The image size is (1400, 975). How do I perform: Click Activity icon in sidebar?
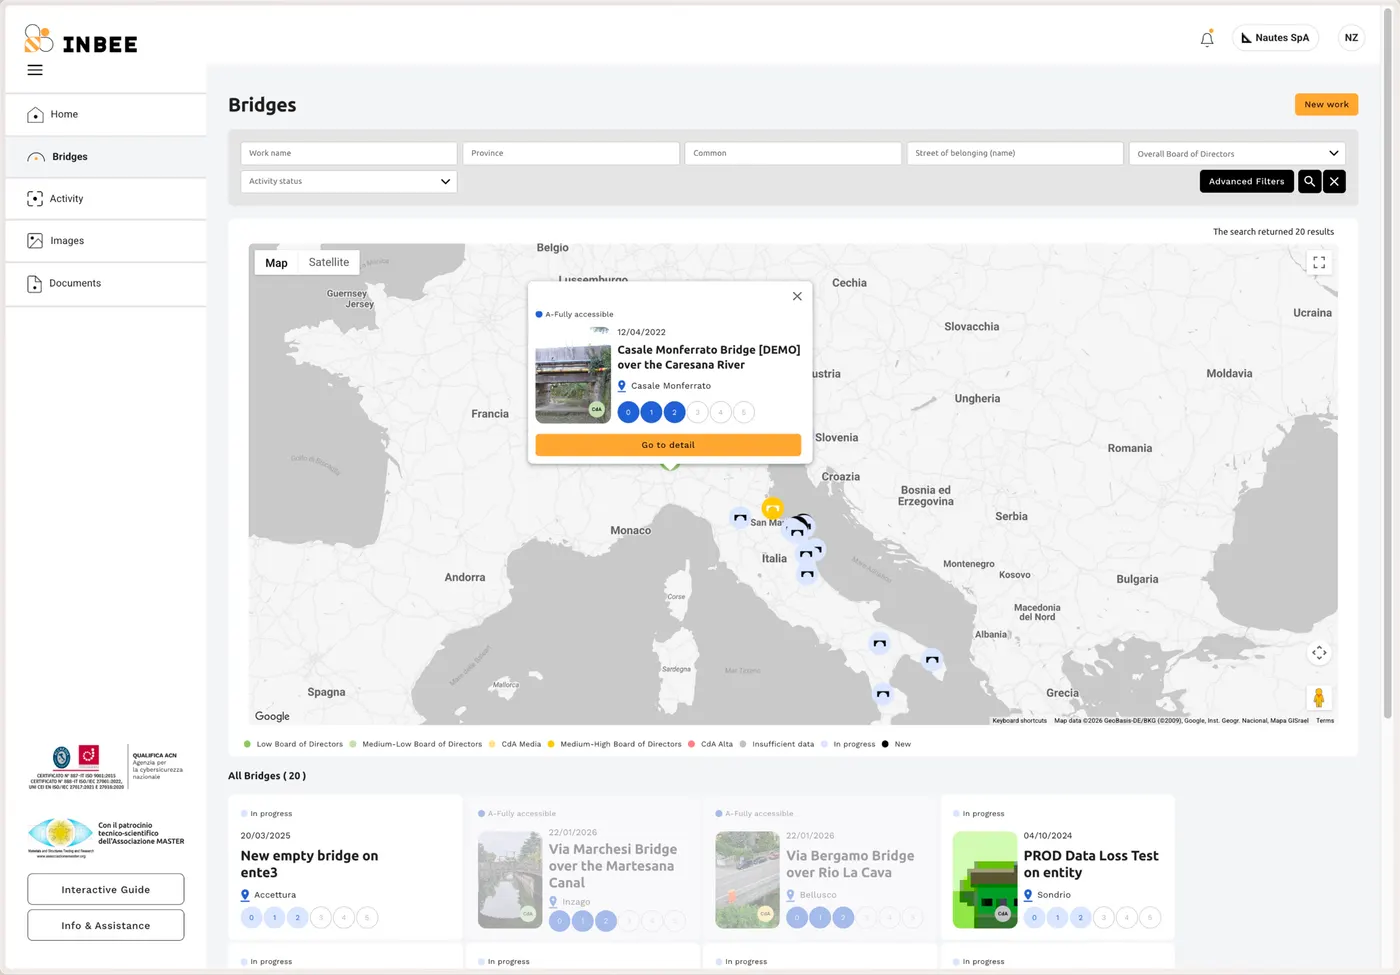tap(35, 199)
